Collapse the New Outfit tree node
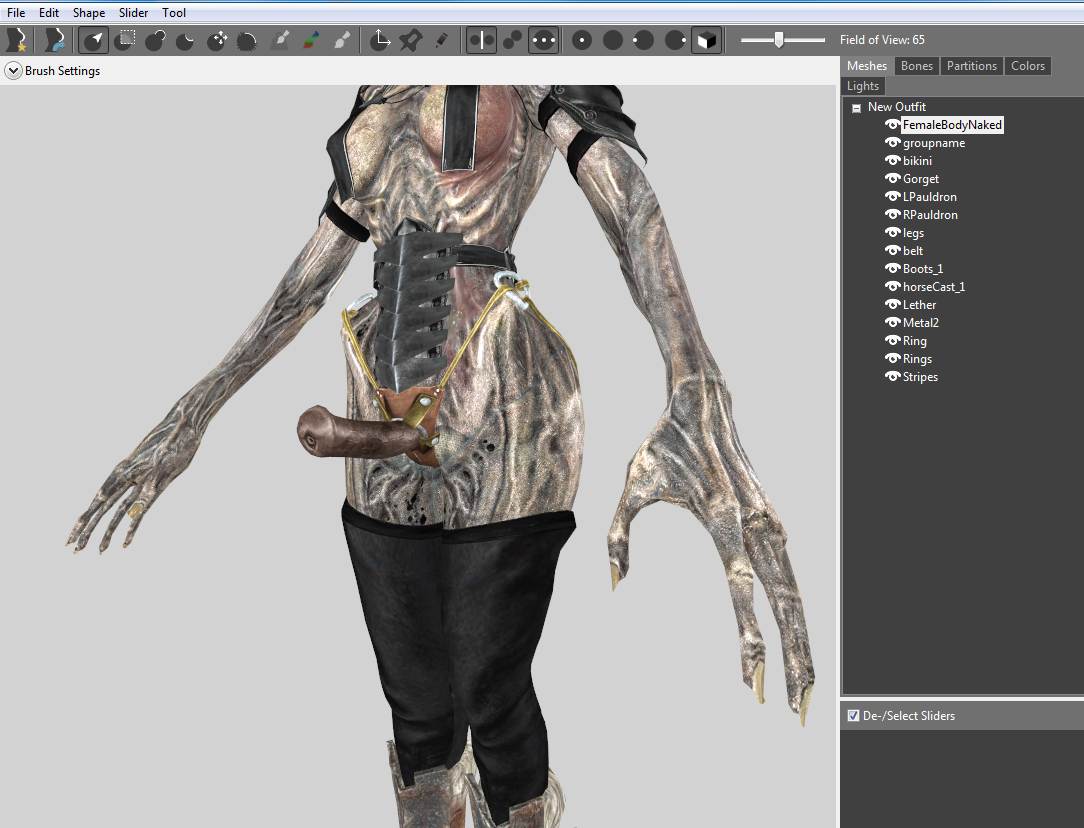The height and width of the screenshot is (828, 1084). coord(856,107)
